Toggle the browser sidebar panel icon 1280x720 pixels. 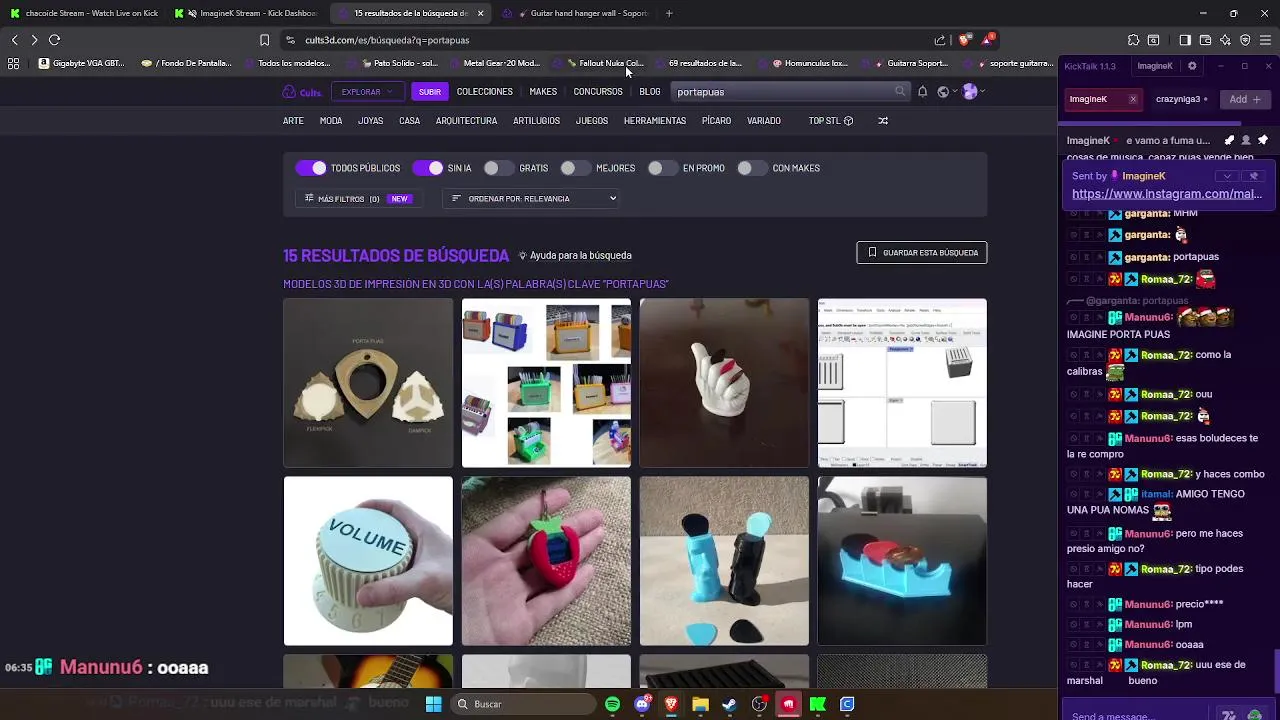coord(1184,40)
